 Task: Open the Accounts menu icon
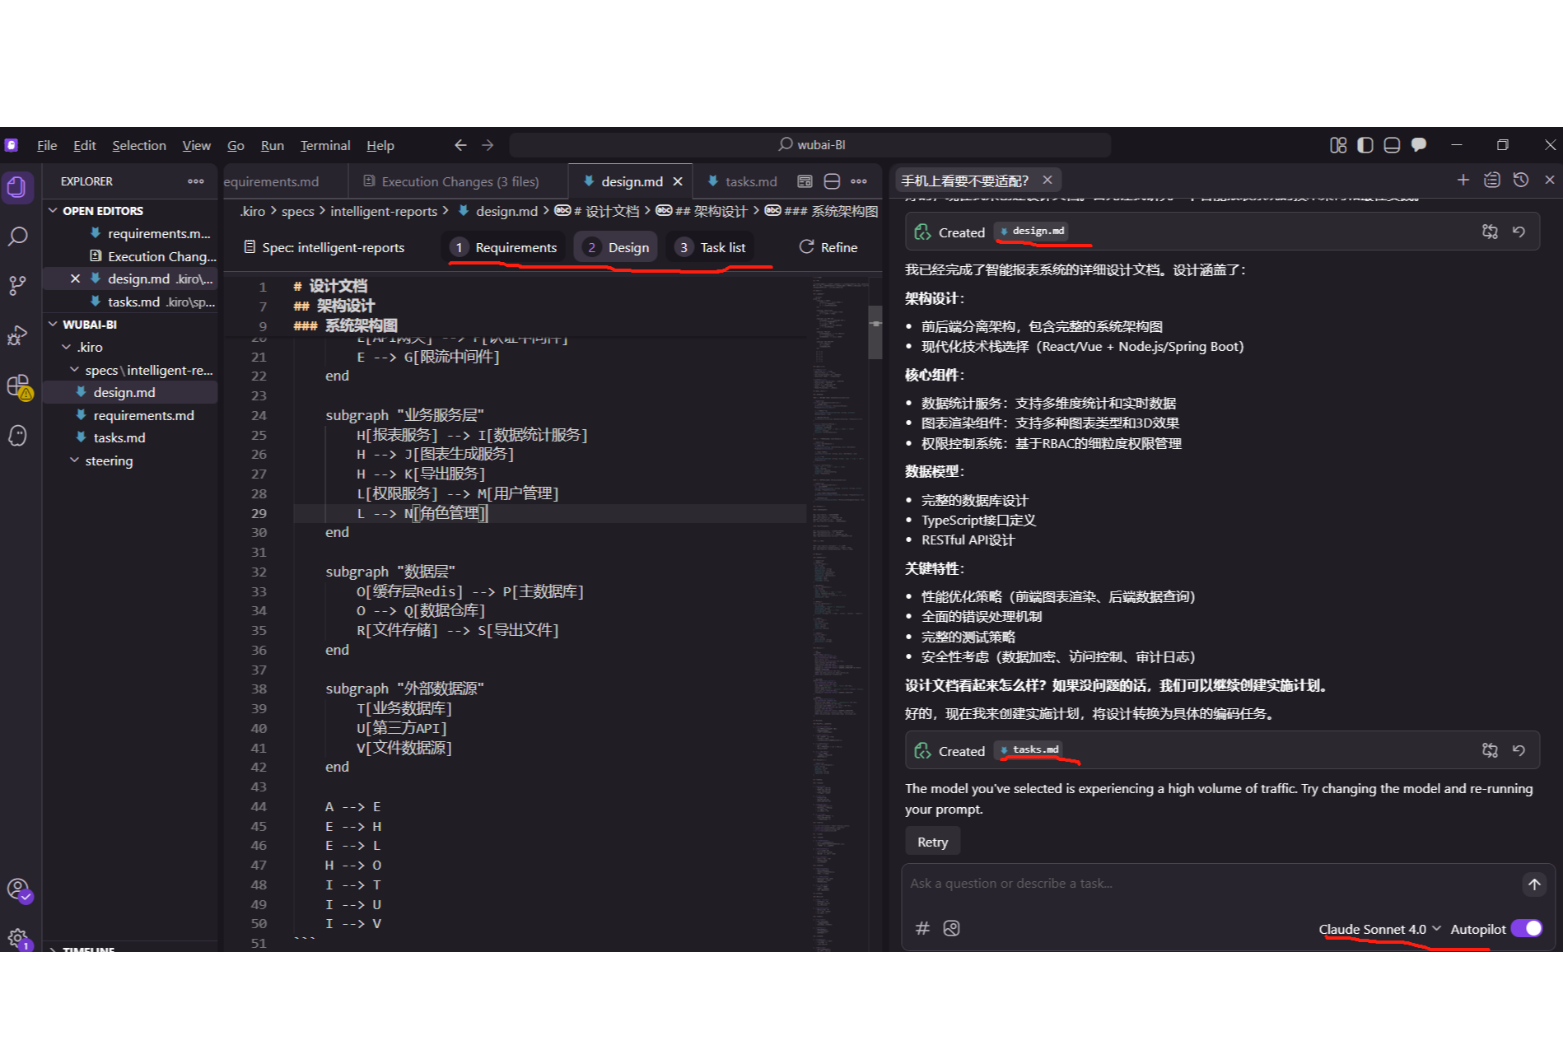click(x=18, y=889)
